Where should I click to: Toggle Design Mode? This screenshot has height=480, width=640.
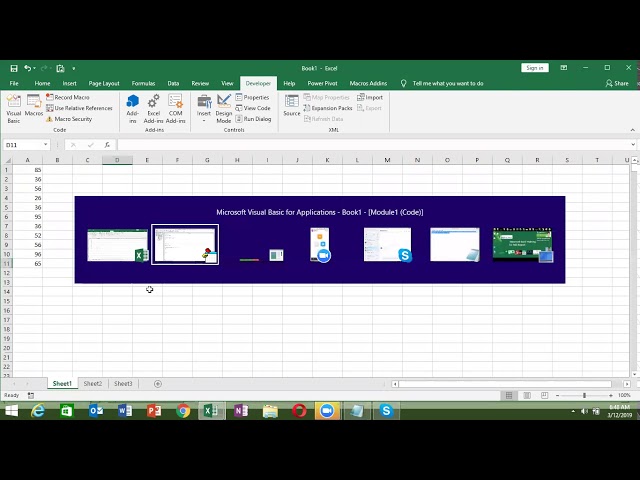pyautogui.click(x=224, y=109)
